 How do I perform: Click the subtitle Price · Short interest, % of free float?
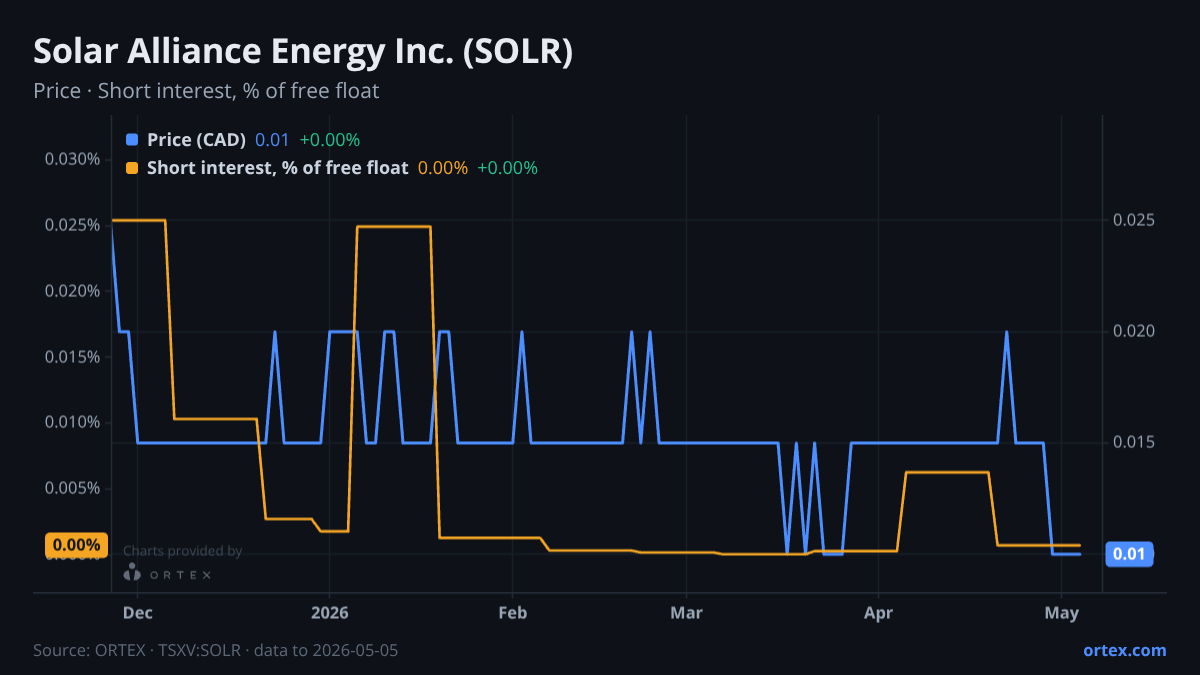click(x=206, y=91)
